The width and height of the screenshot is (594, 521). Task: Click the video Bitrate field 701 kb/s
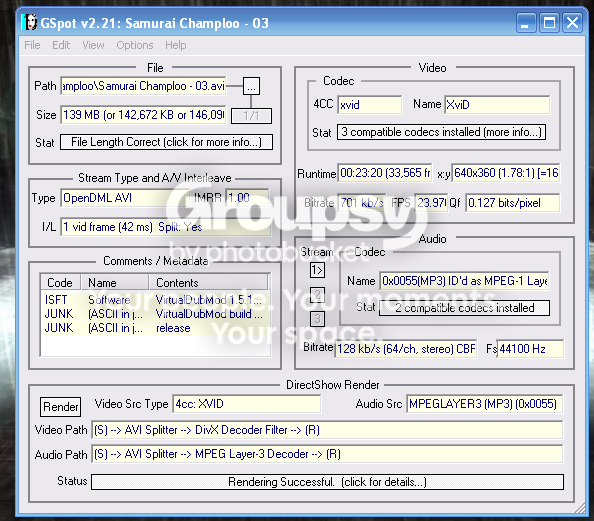[x=361, y=203]
